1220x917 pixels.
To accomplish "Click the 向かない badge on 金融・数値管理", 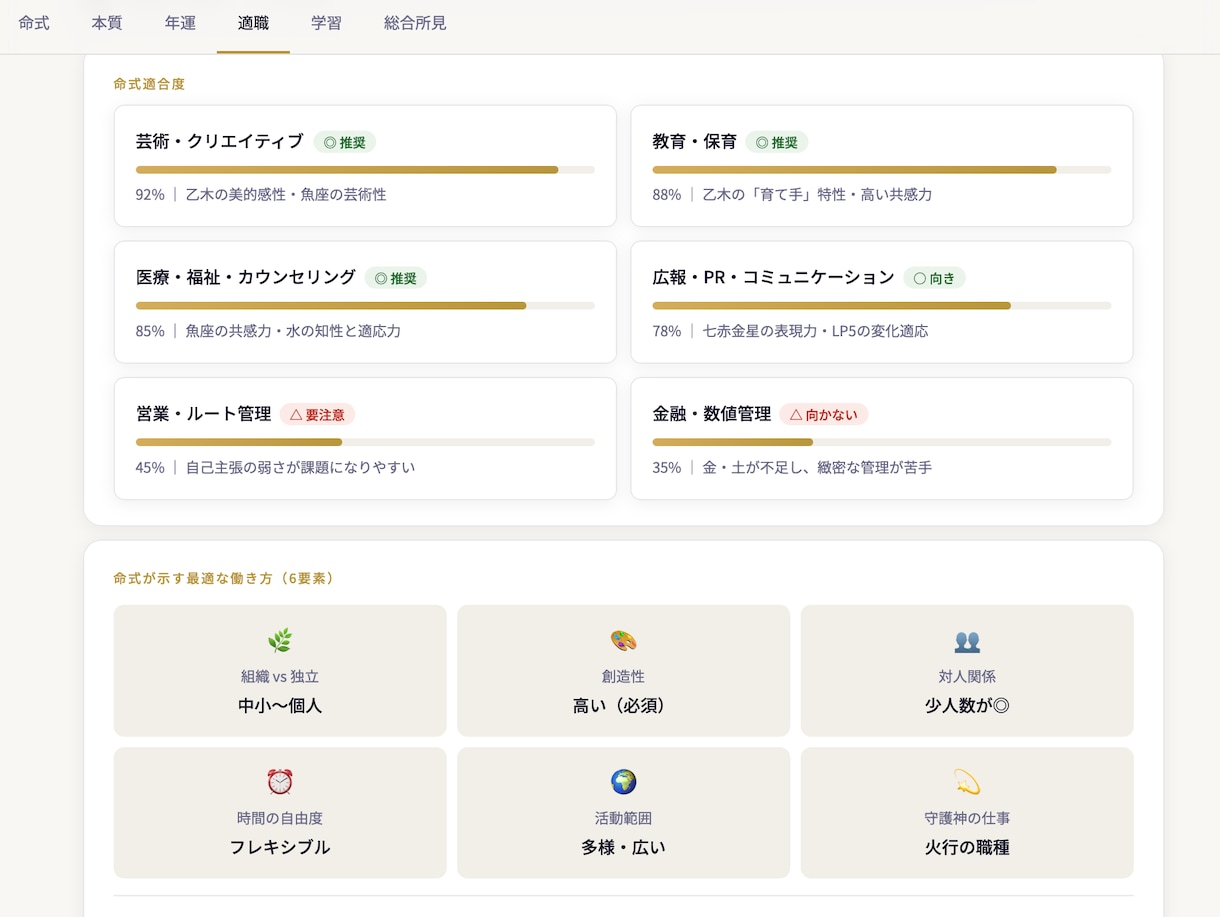I will 824,414.
